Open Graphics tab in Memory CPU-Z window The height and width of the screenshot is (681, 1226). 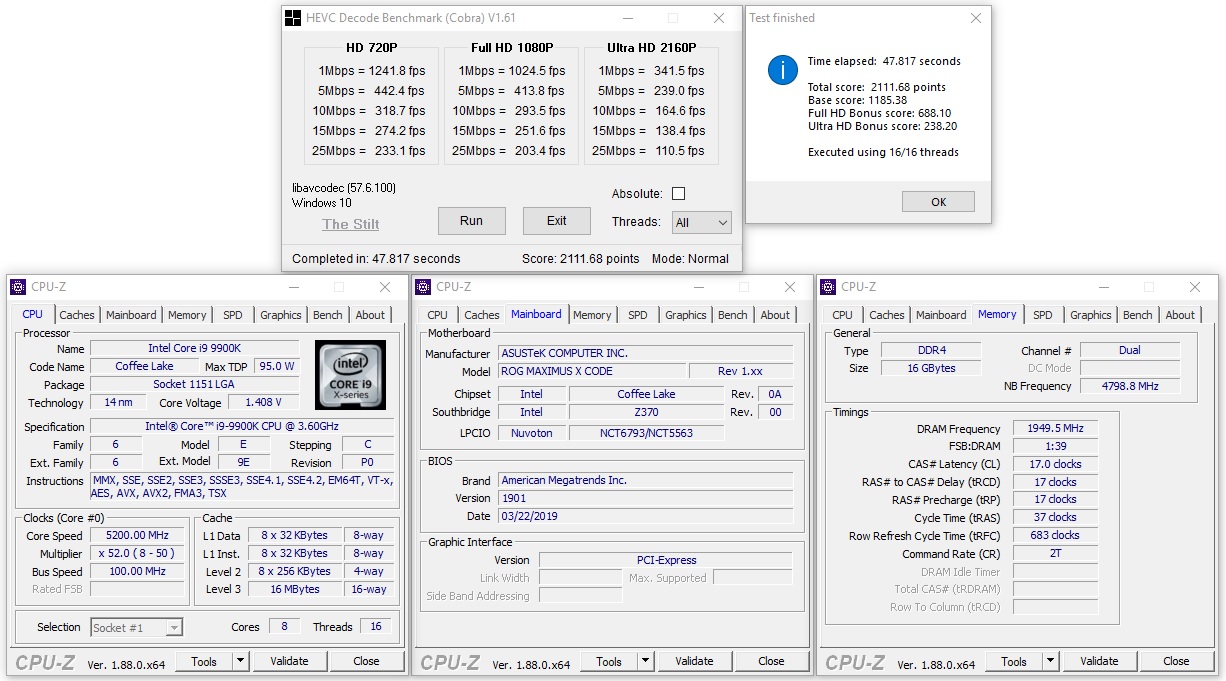click(x=1091, y=315)
